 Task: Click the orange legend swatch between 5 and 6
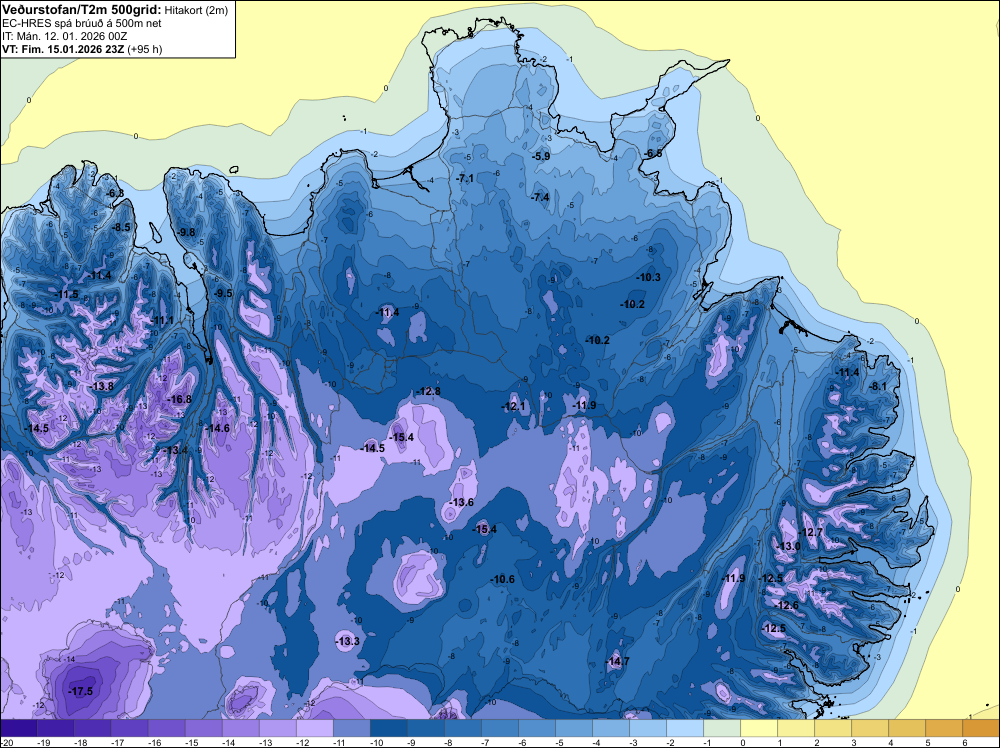944,728
